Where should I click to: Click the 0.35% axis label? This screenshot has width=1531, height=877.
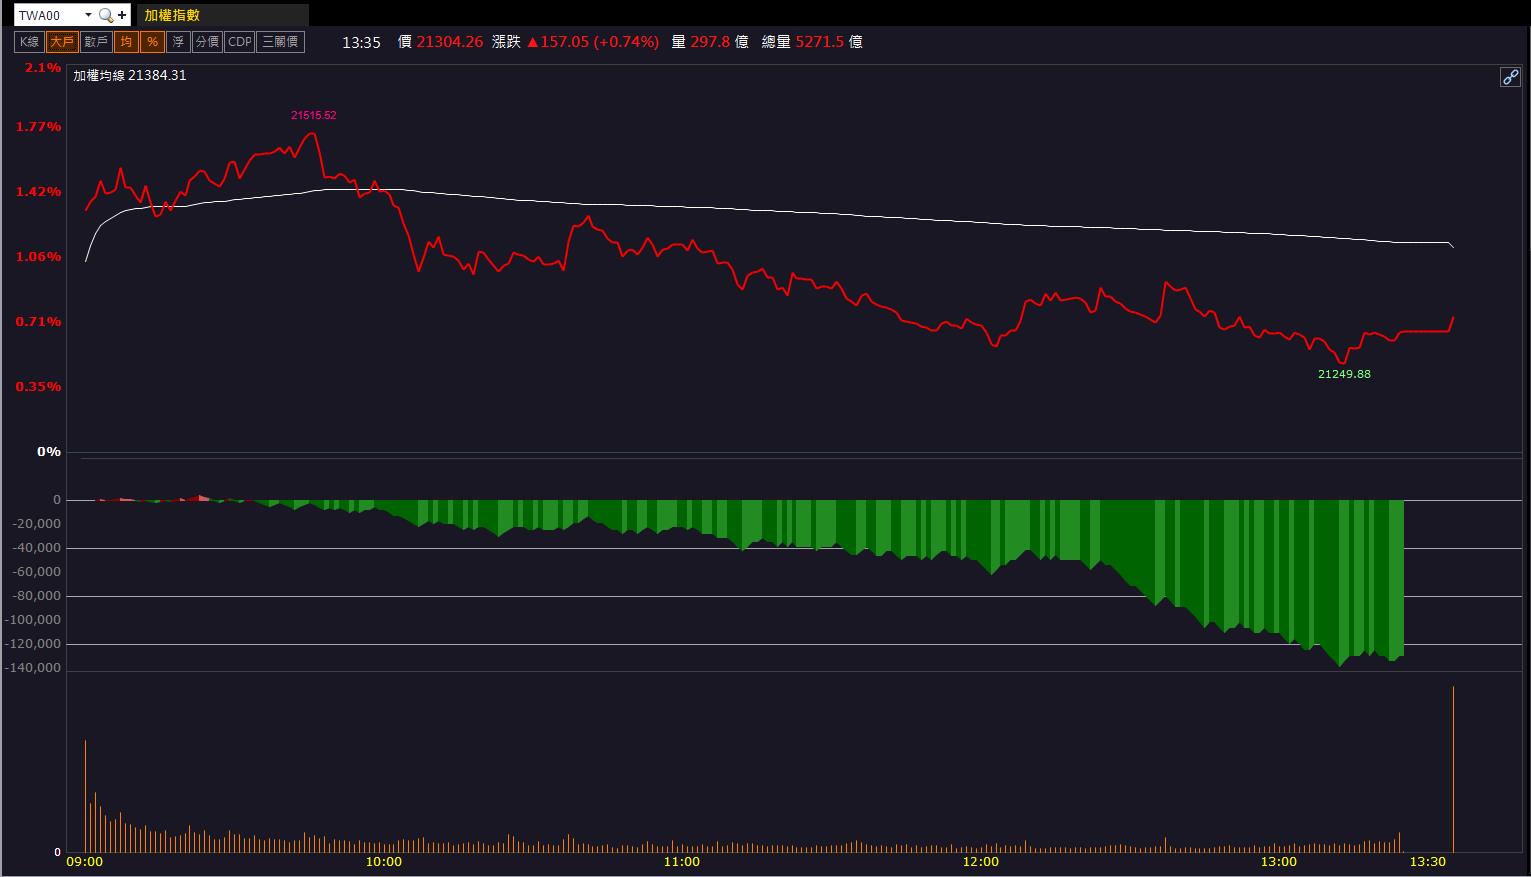tap(39, 387)
